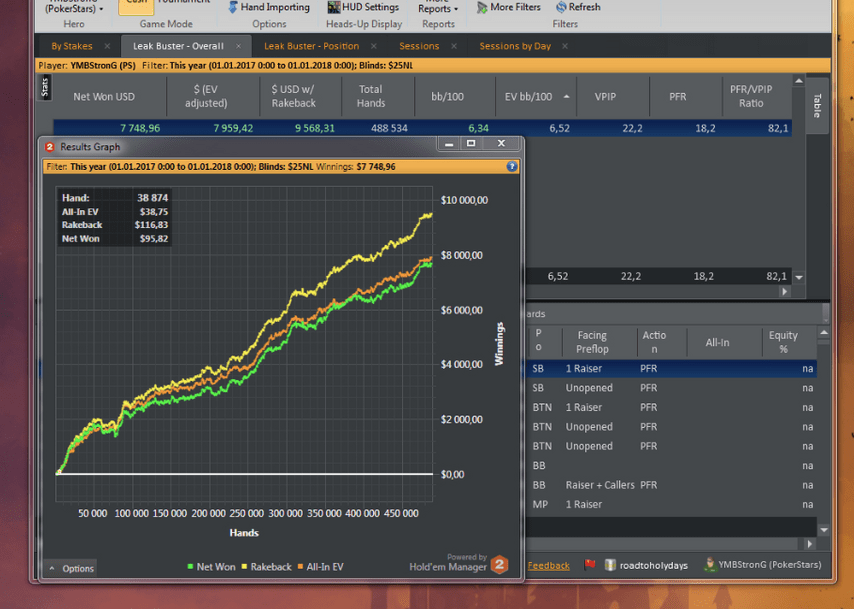Toggle the Net Won legend swatch
Screen dimensions: 854x609
click(190, 567)
